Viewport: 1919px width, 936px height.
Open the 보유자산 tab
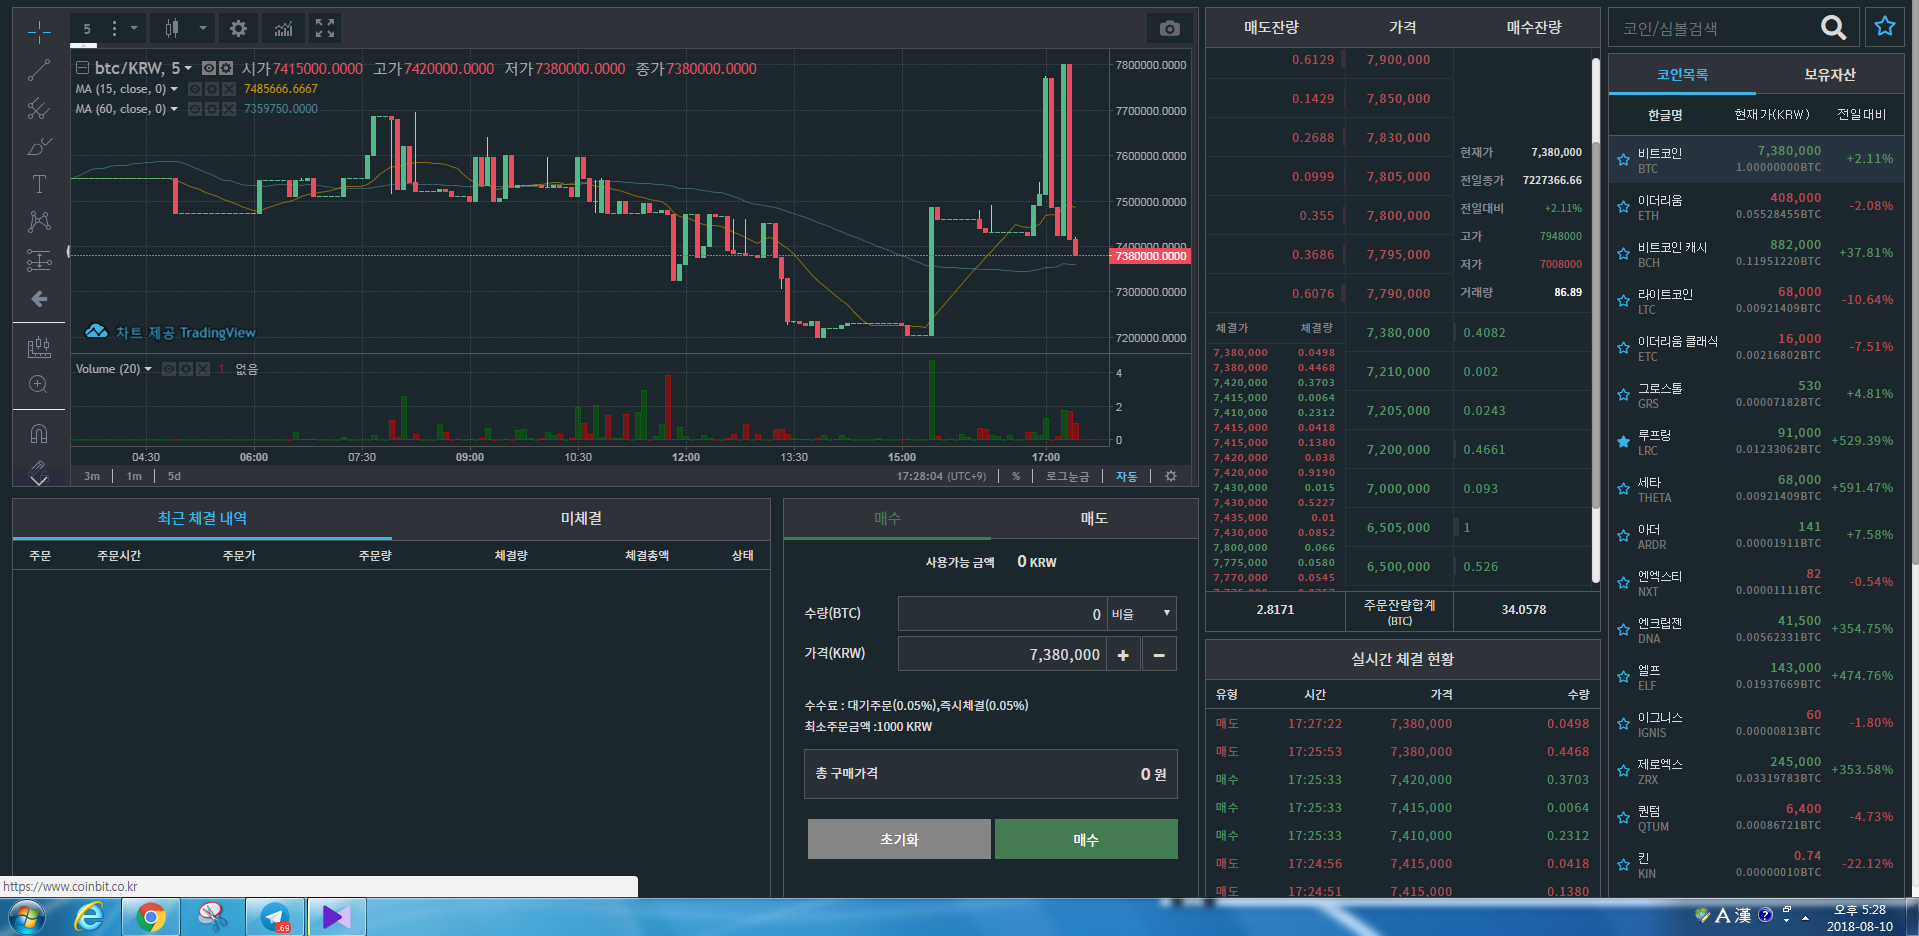tap(1830, 75)
